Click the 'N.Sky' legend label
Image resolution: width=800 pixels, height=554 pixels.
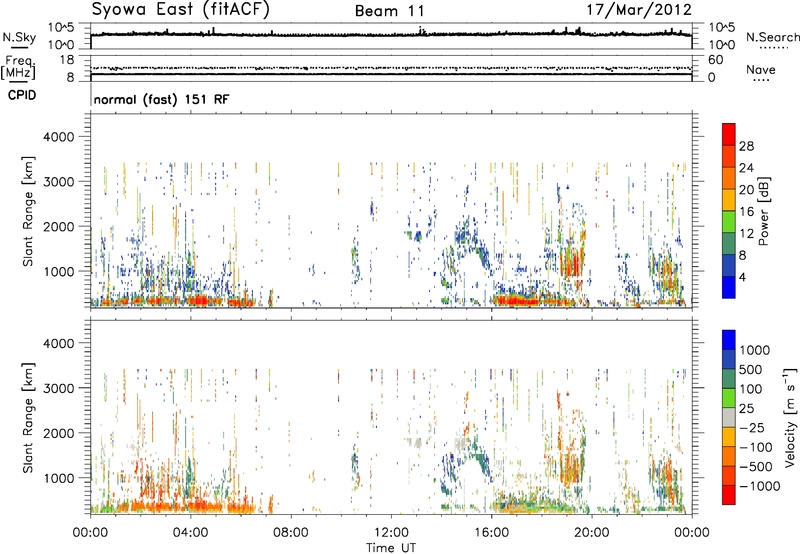tap(19, 37)
